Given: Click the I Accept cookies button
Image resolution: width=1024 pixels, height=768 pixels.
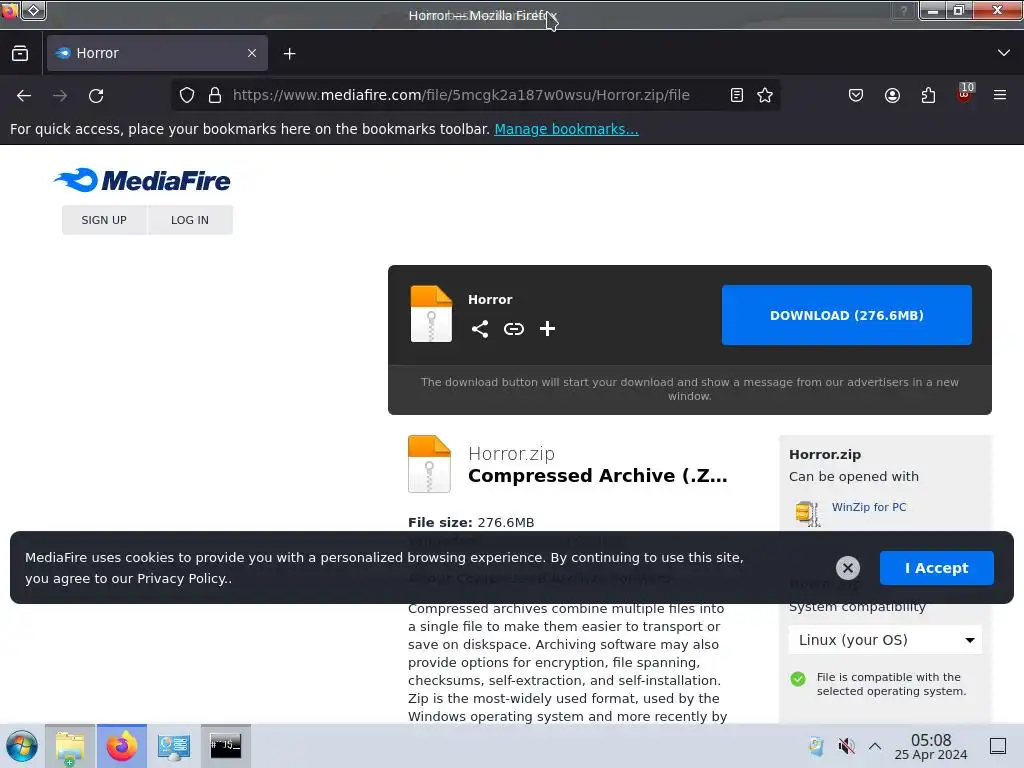Looking at the screenshot, I should point(936,568).
